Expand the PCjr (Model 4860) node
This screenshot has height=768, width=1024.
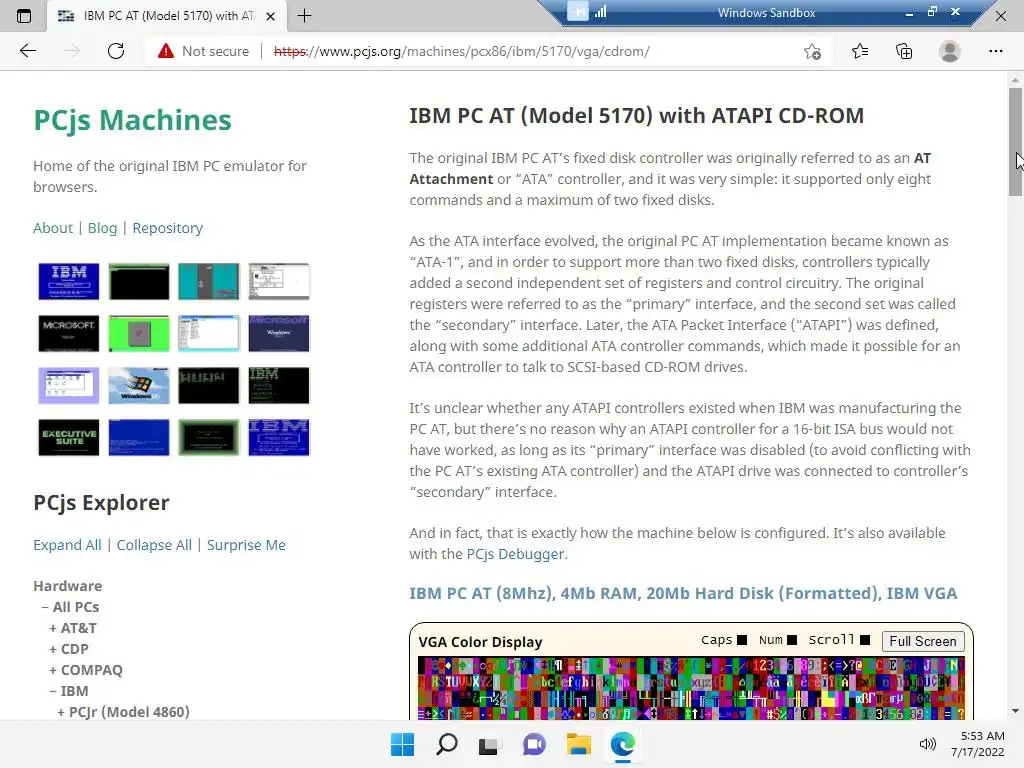click(123, 711)
